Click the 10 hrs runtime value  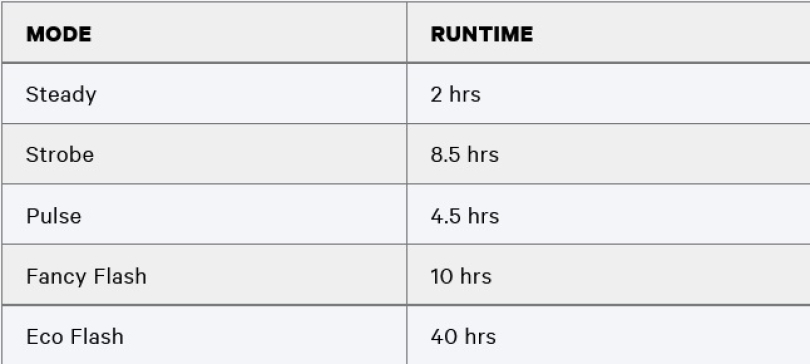click(x=461, y=277)
